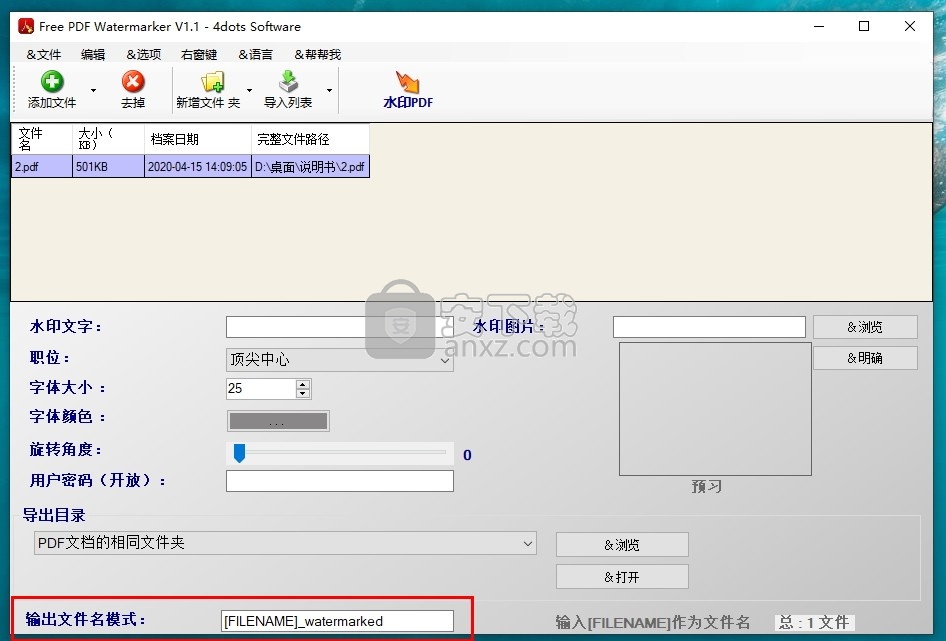The height and width of the screenshot is (641, 946).
Task: Click the 用户密码 password input field
Action: pyautogui.click(x=340, y=481)
